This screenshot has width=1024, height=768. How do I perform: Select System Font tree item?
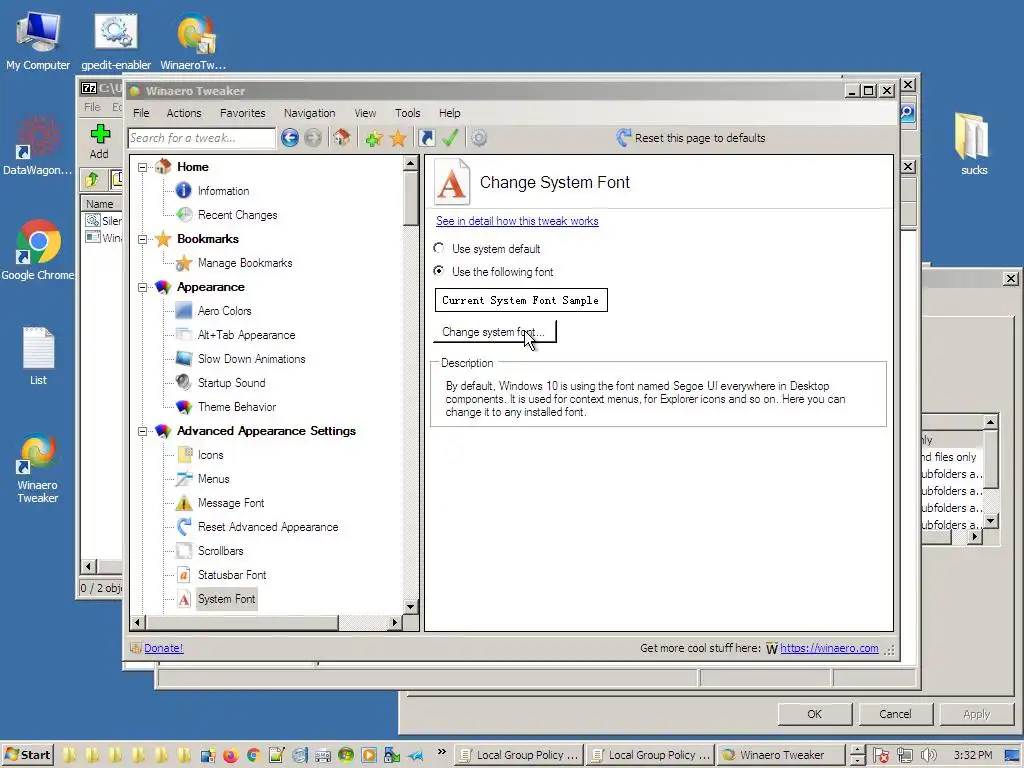tap(226, 599)
